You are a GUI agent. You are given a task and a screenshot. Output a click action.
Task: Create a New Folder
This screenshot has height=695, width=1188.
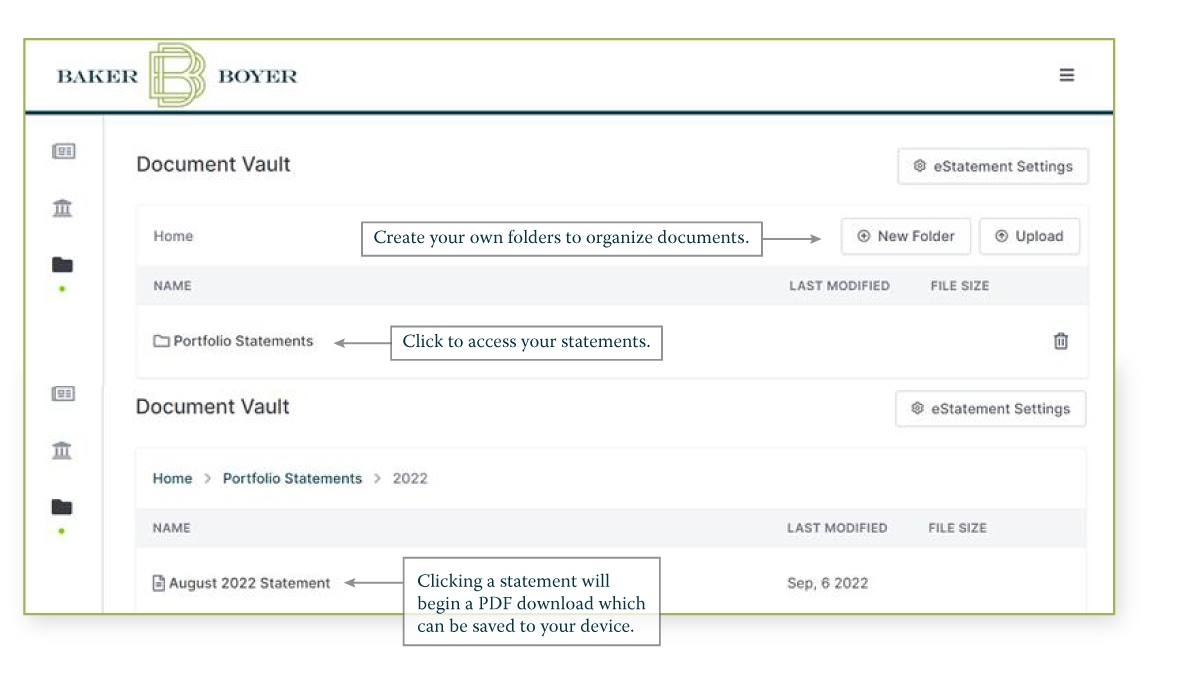point(906,237)
